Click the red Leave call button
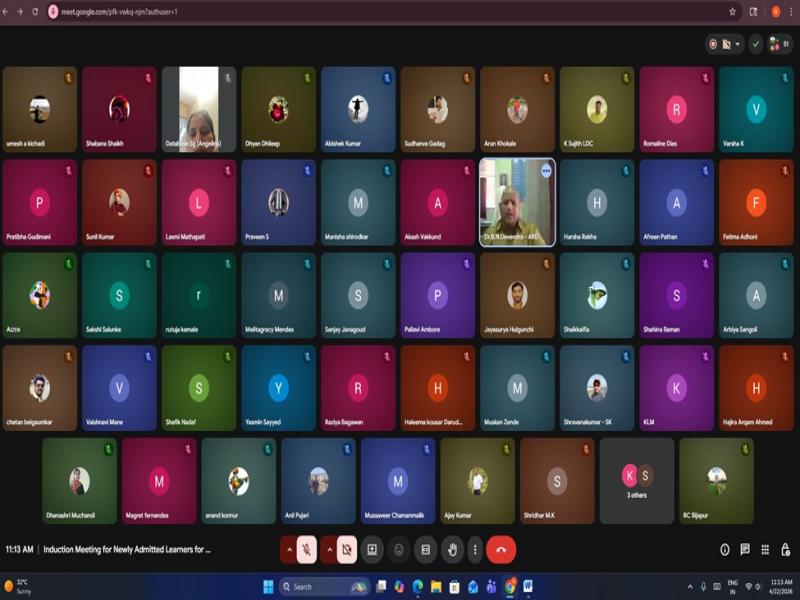800x600 pixels. coord(501,549)
